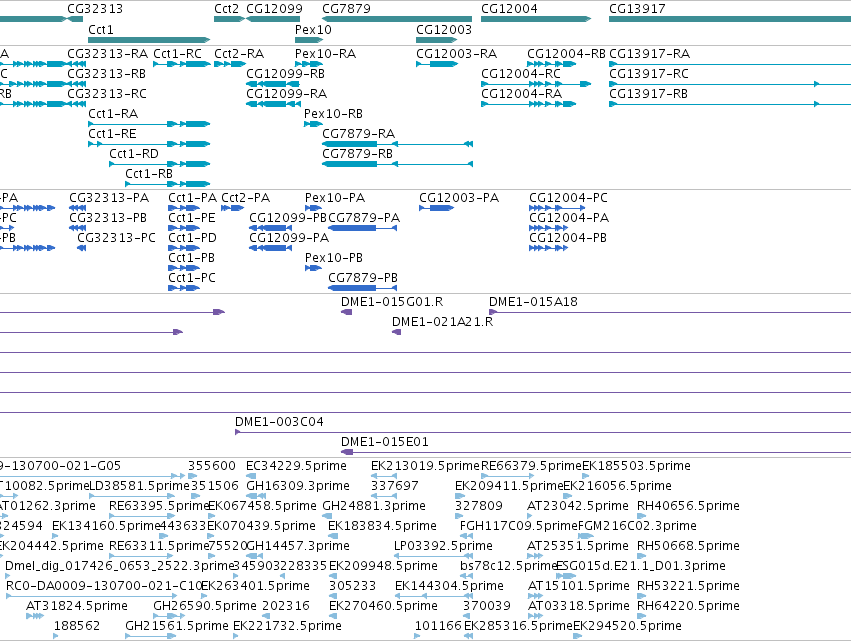Select transcript Cct1-RA
Viewport: 851px width, 641px height.
[149, 124]
